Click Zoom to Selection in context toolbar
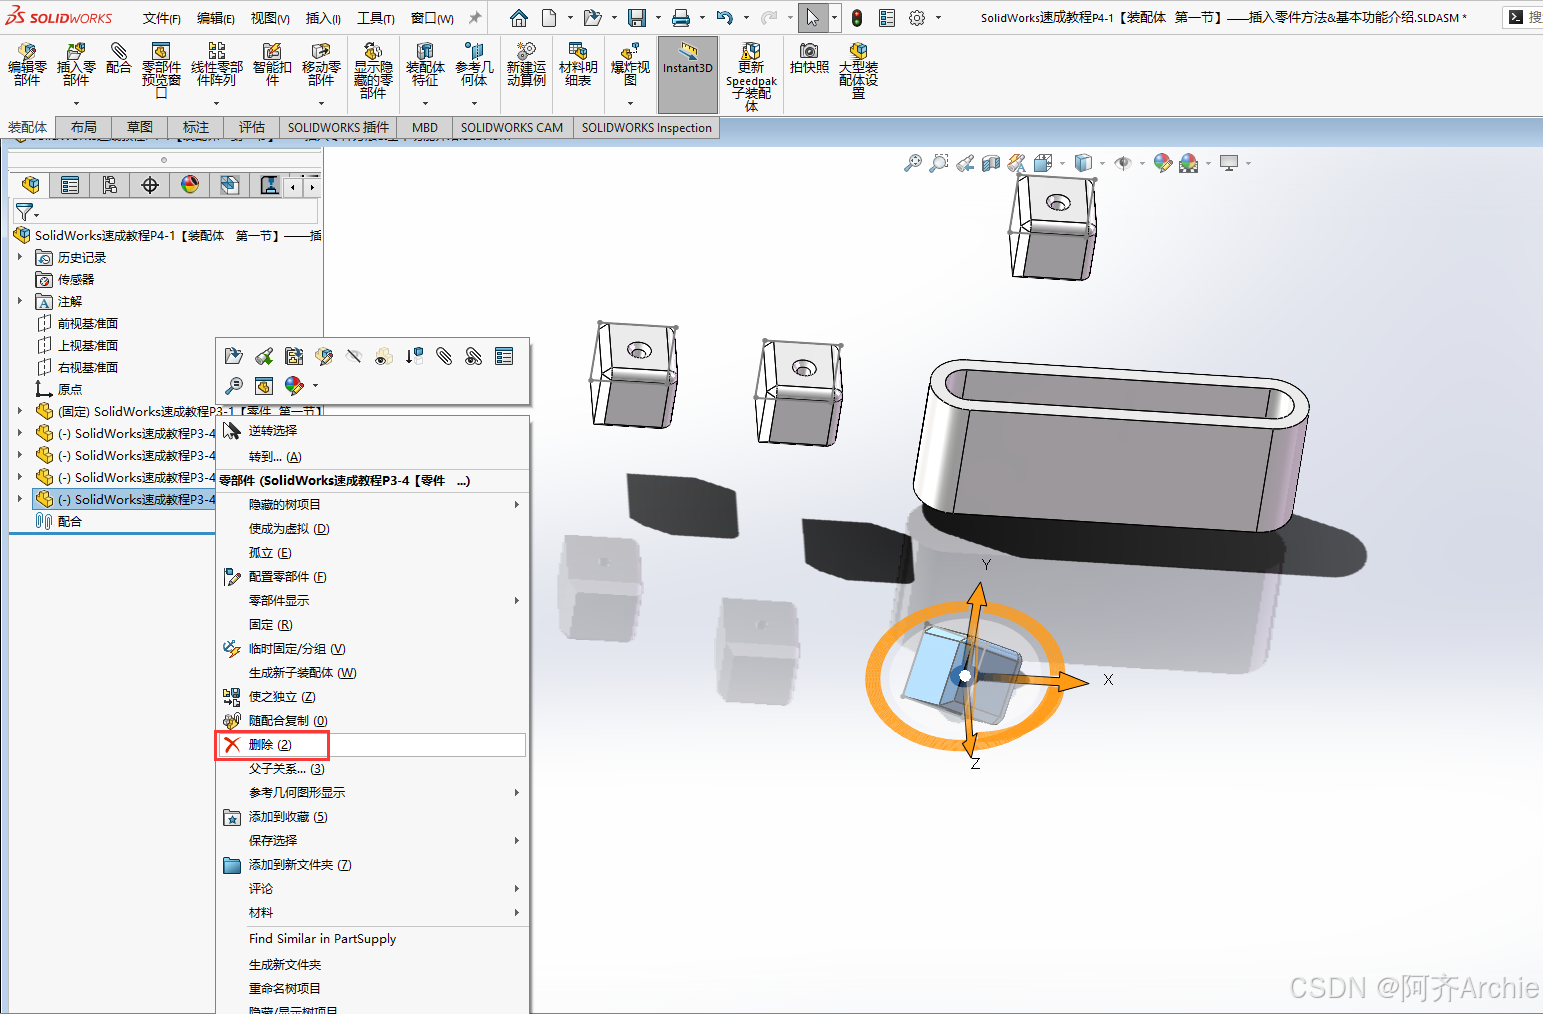This screenshot has height=1014, width=1543. [233, 385]
